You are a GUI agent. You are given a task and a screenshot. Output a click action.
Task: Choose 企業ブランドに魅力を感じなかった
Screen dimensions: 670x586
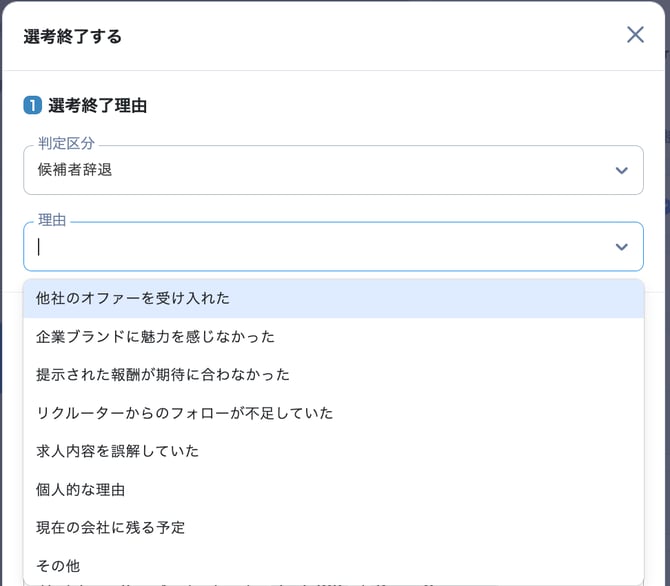point(155,337)
